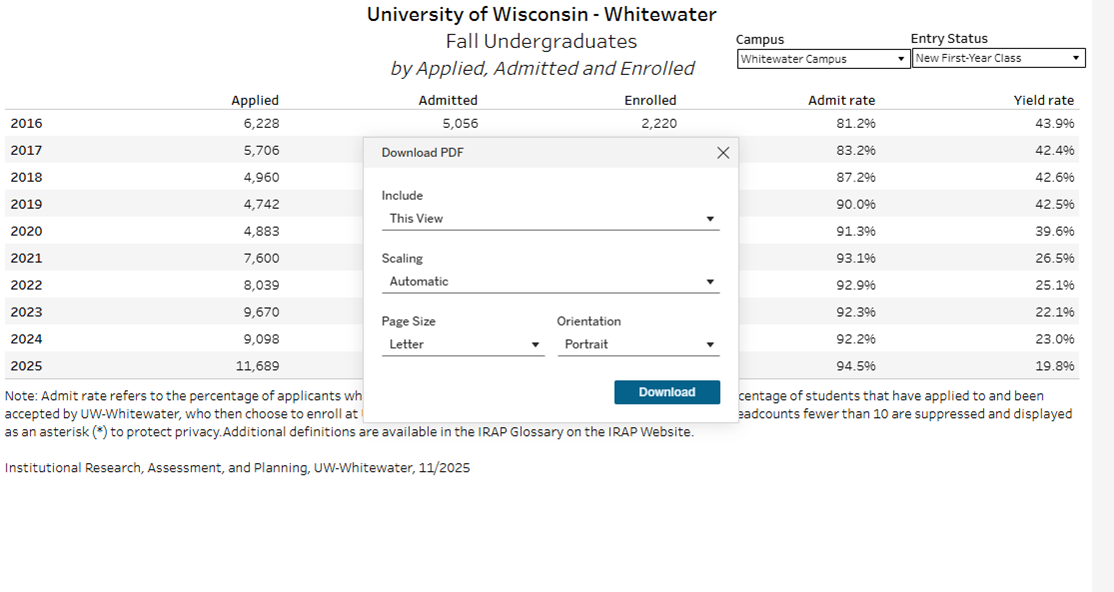Screen dimensions: 1114x592
Task: Click the dashboard title University of Wisconsin - Whitewater
Action: point(541,15)
